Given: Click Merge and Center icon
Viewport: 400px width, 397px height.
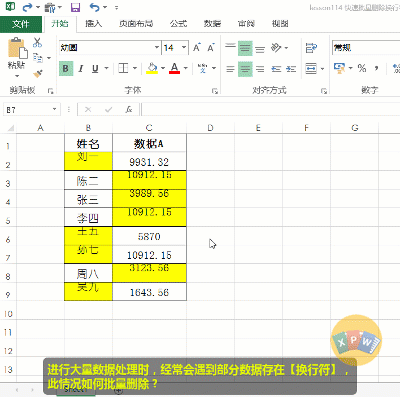Looking at the screenshot, I should tap(311, 69).
